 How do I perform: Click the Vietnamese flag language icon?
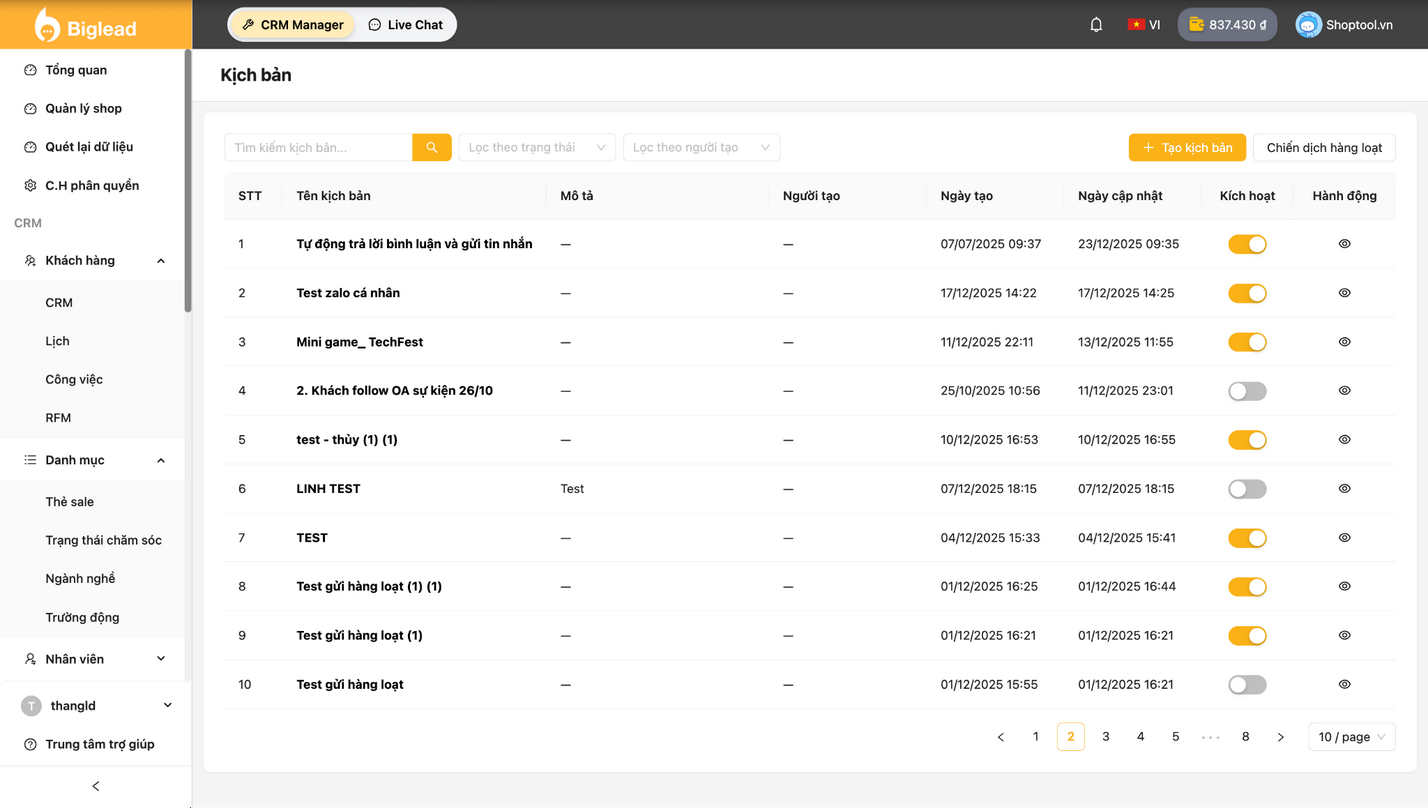click(1135, 23)
